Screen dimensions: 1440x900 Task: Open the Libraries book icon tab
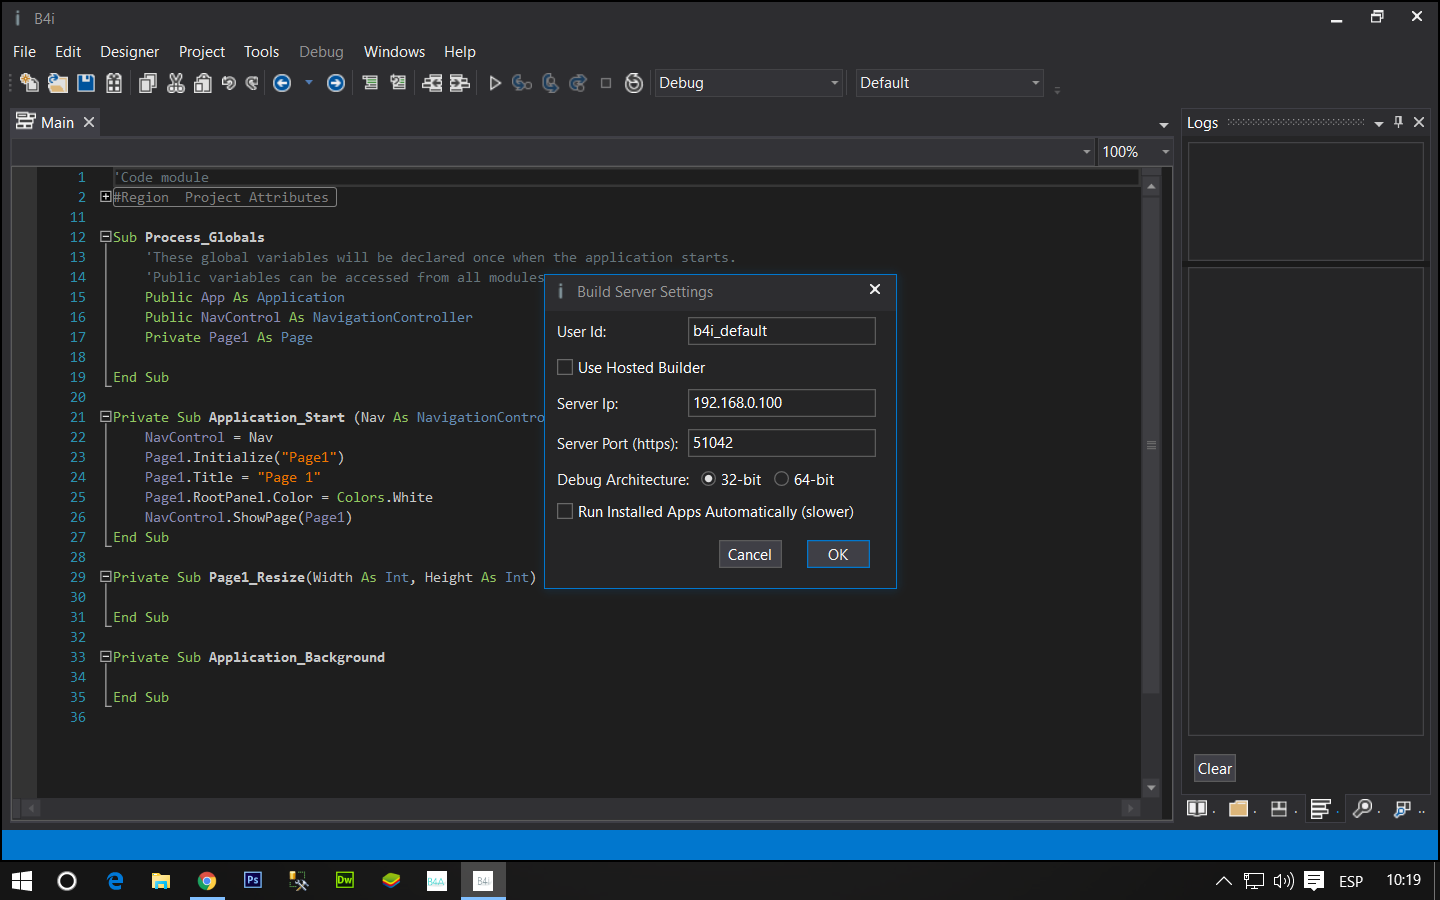[1197, 809]
